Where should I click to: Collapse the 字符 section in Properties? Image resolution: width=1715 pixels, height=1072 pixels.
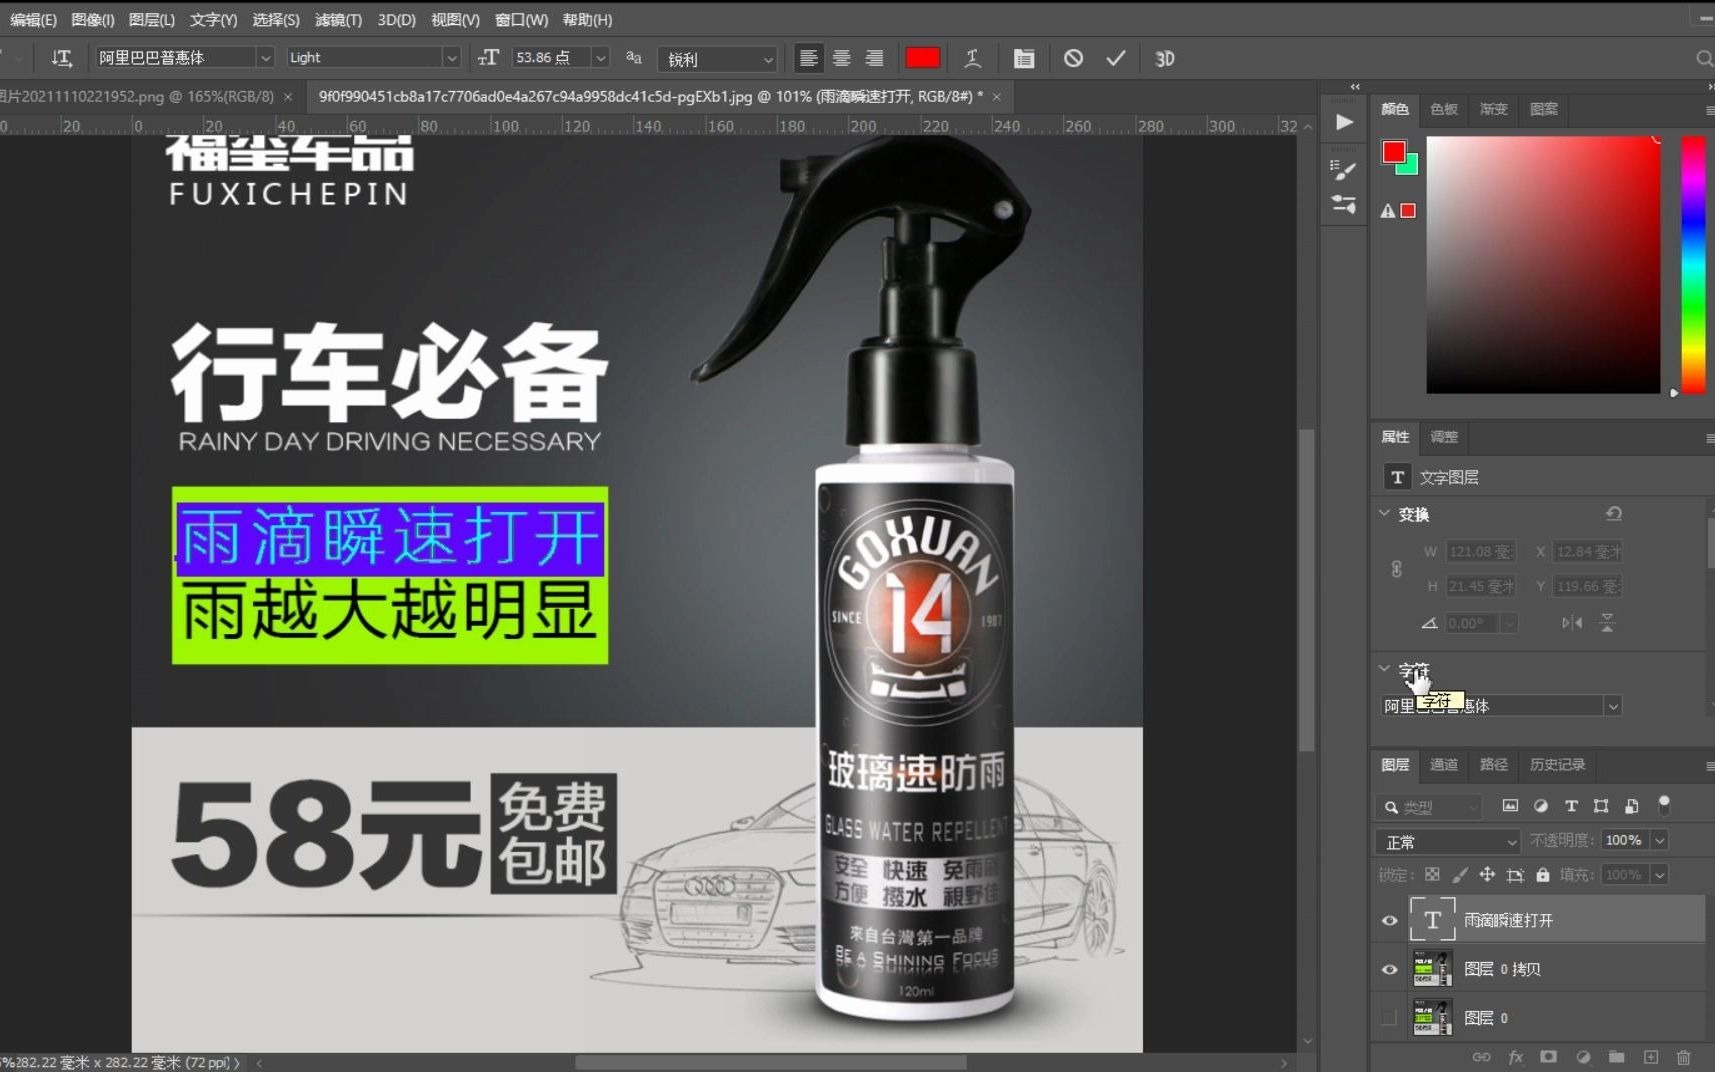pyautogui.click(x=1385, y=668)
